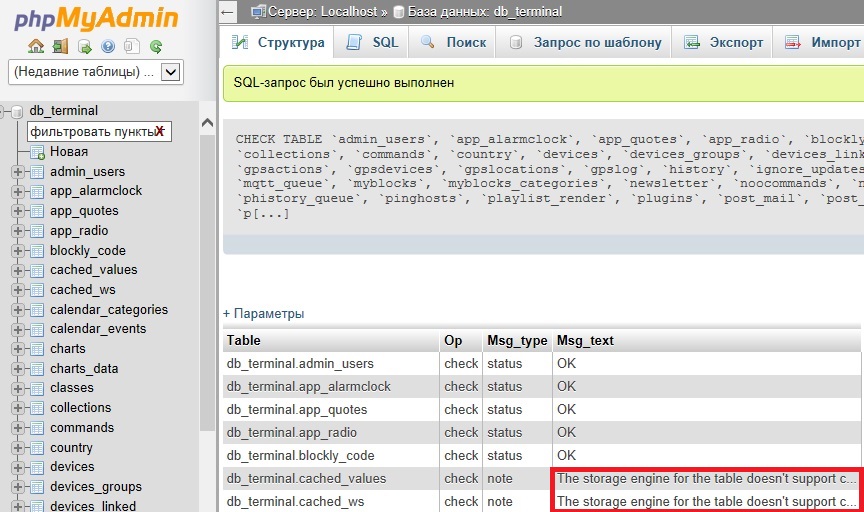Open the recent tables dropdown
Screen dimensions: 864x512
click(170, 72)
